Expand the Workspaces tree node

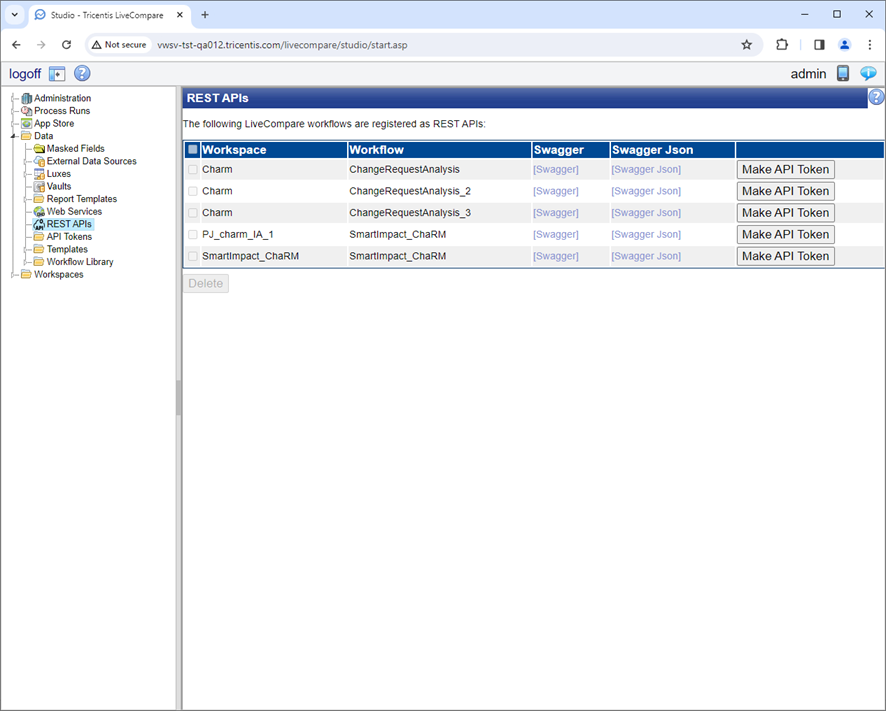(x=14, y=274)
